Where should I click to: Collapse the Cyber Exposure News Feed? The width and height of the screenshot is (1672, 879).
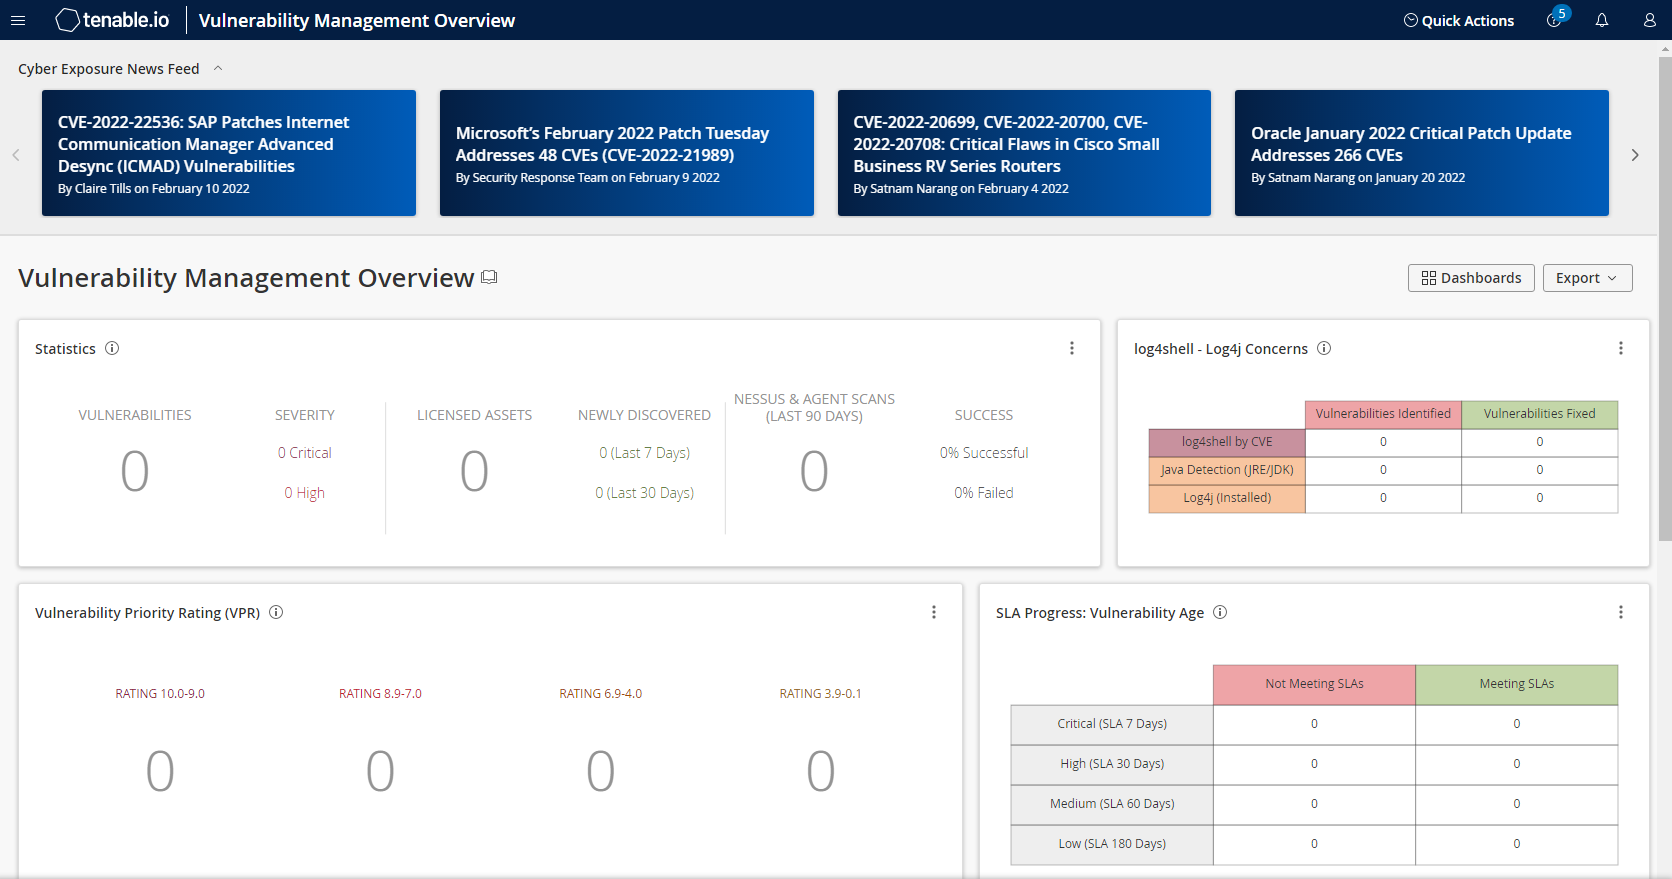click(x=218, y=68)
